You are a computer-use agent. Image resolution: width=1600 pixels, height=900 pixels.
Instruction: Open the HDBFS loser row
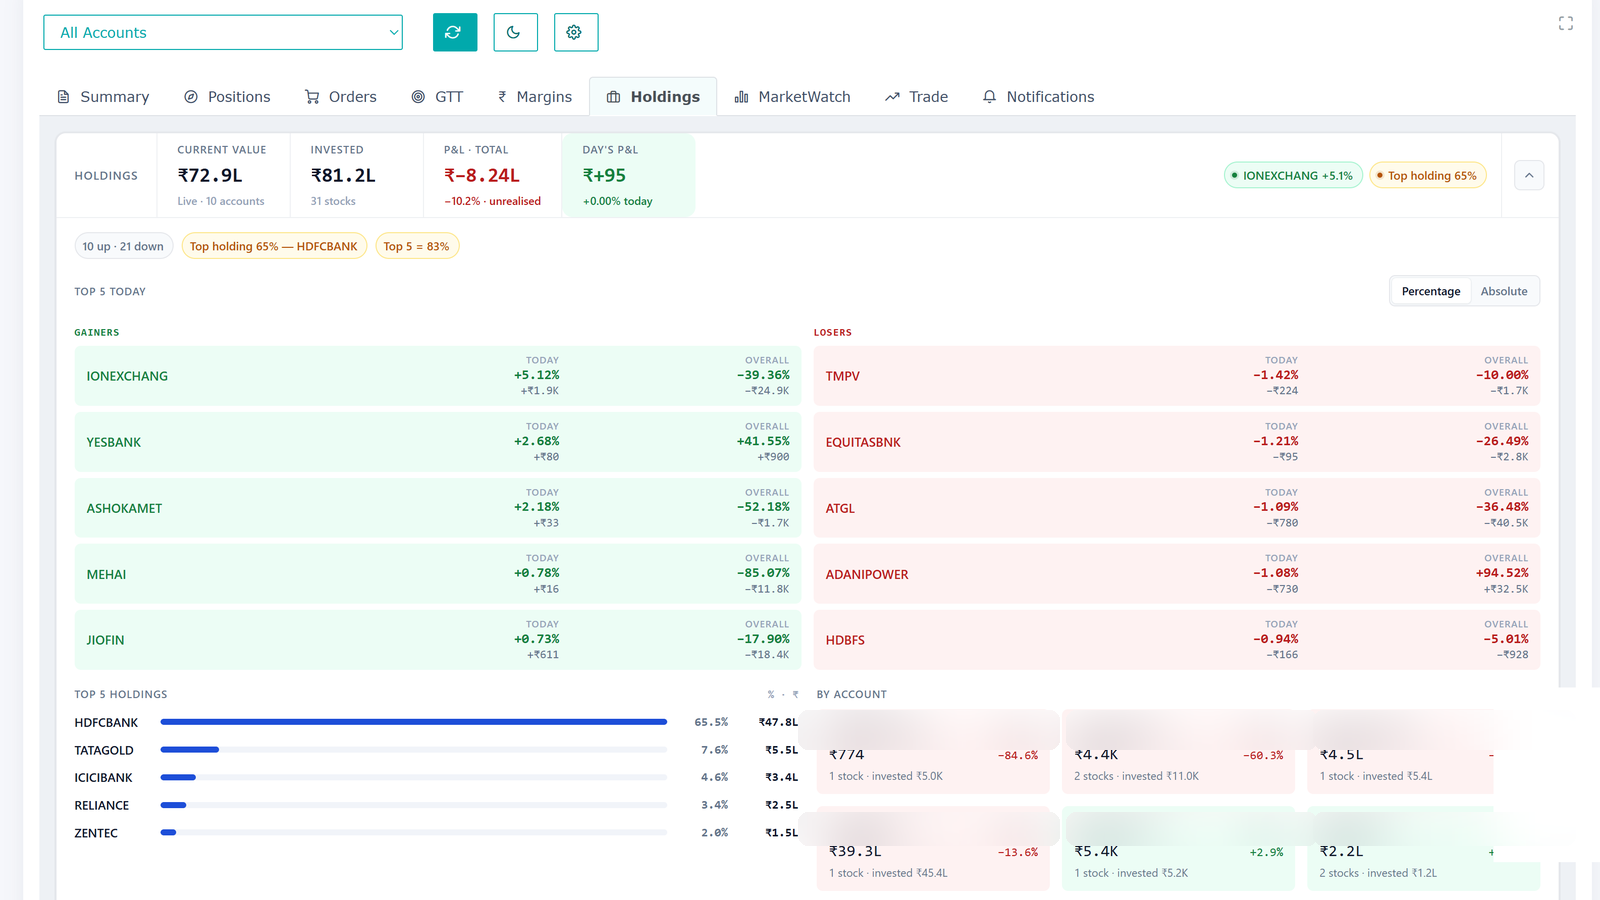(x=1177, y=640)
